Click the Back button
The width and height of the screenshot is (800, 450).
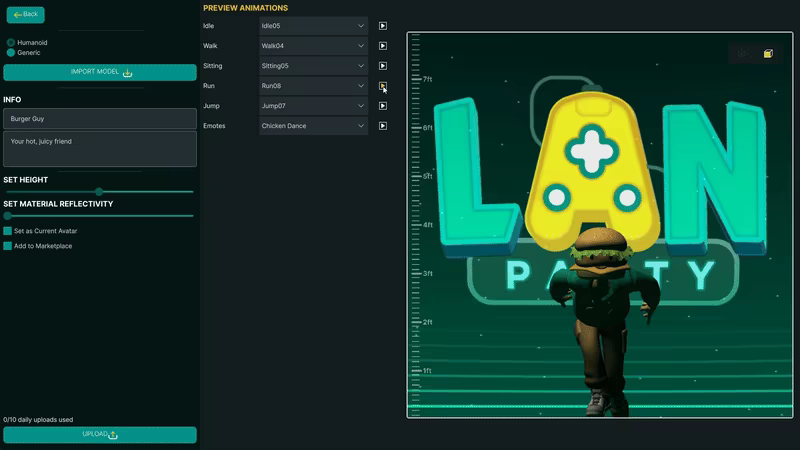(26, 15)
